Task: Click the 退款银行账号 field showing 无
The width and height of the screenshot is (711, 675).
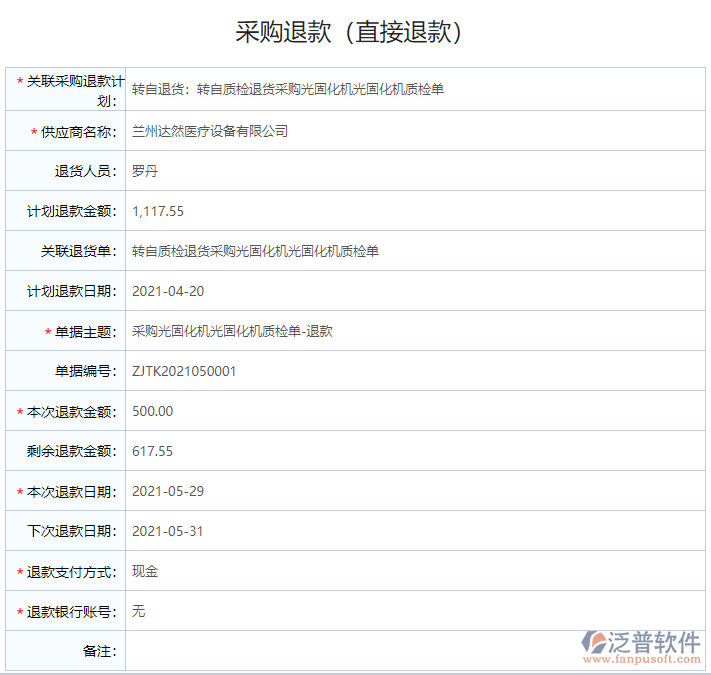Action: pyautogui.click(x=139, y=611)
